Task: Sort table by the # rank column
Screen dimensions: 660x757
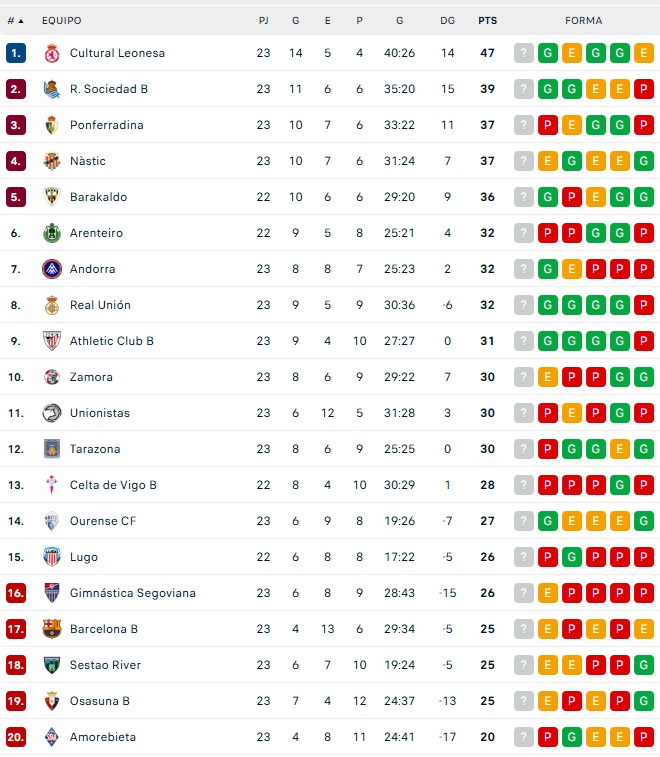Action: coord(15,20)
